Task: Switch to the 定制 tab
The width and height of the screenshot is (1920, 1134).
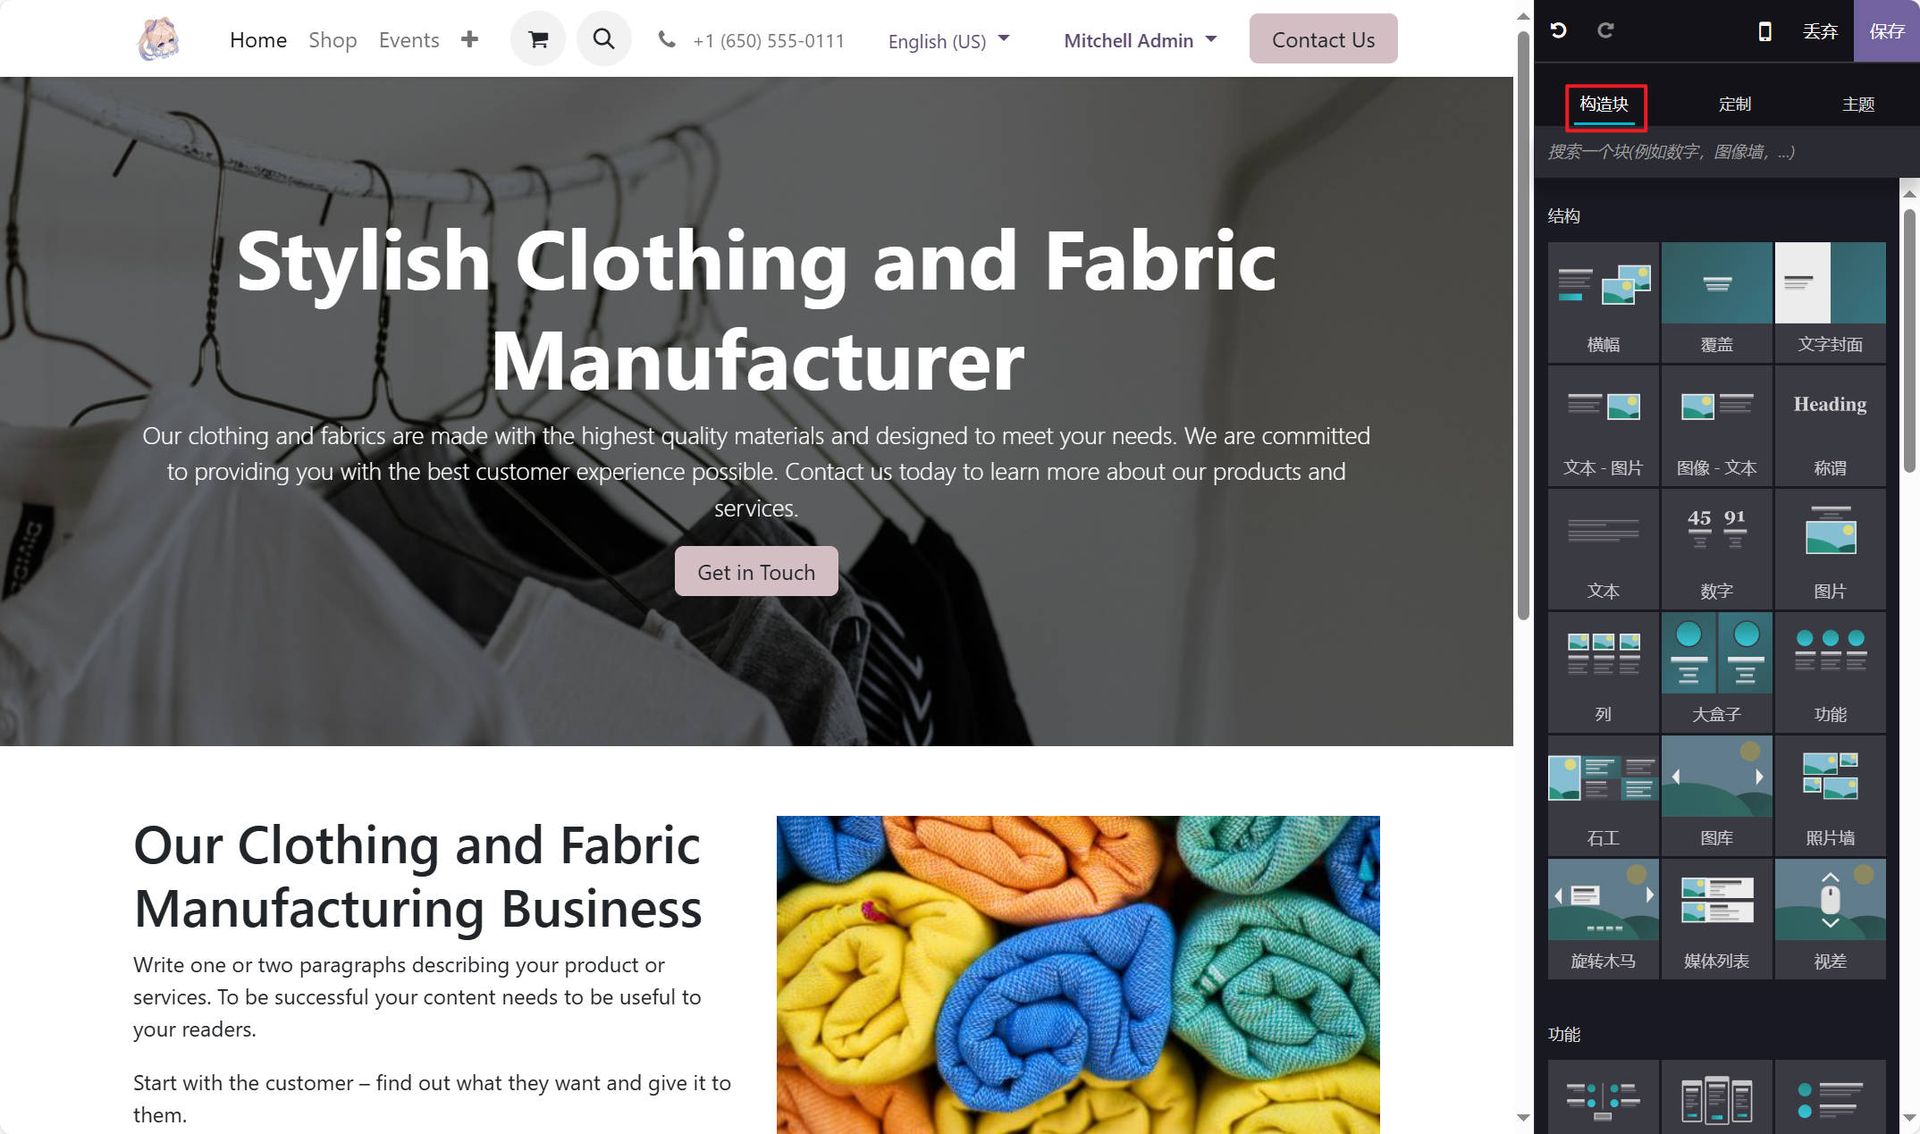Action: pyautogui.click(x=1734, y=104)
